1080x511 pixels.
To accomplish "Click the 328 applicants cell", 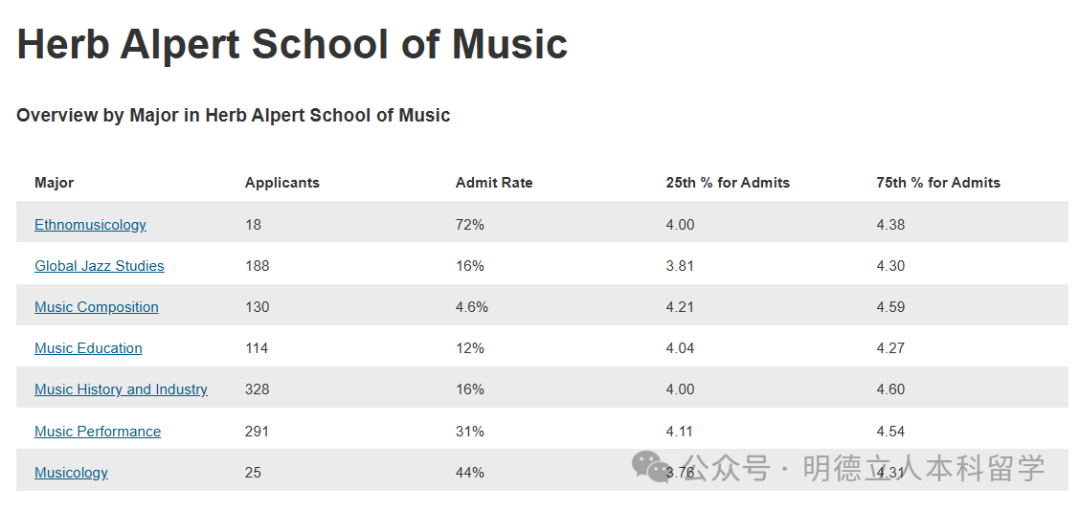I will 257,389.
